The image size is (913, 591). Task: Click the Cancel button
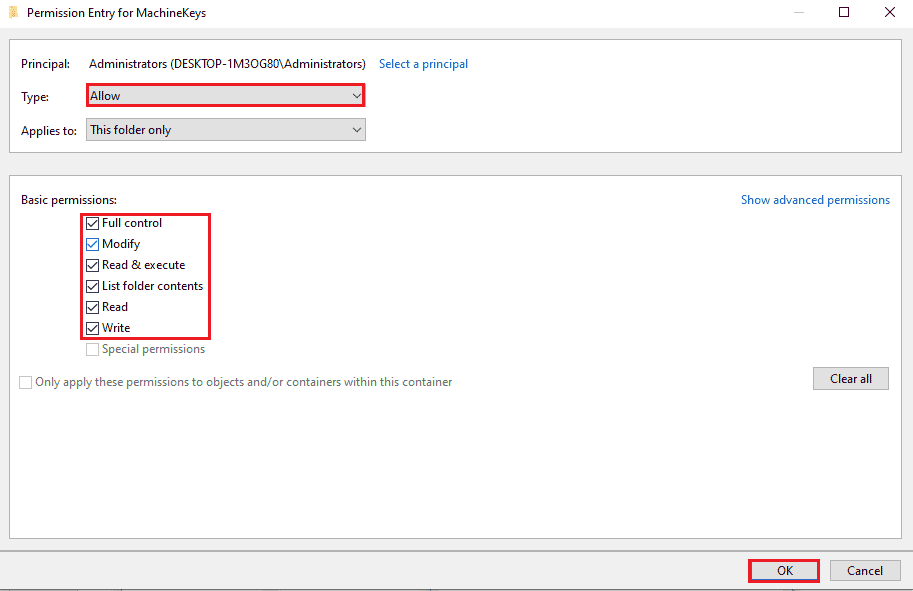coord(865,571)
